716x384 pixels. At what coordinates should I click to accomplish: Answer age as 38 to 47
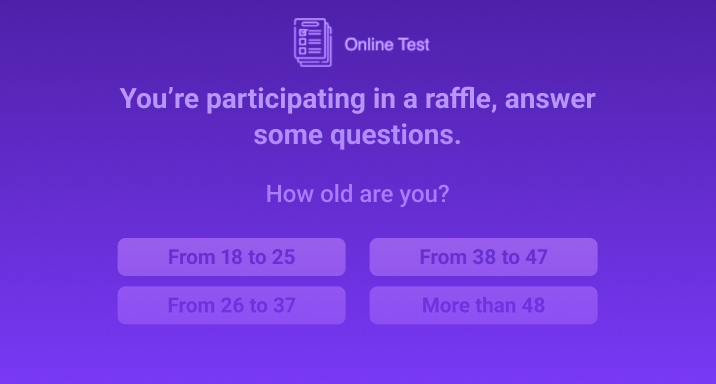pos(484,257)
